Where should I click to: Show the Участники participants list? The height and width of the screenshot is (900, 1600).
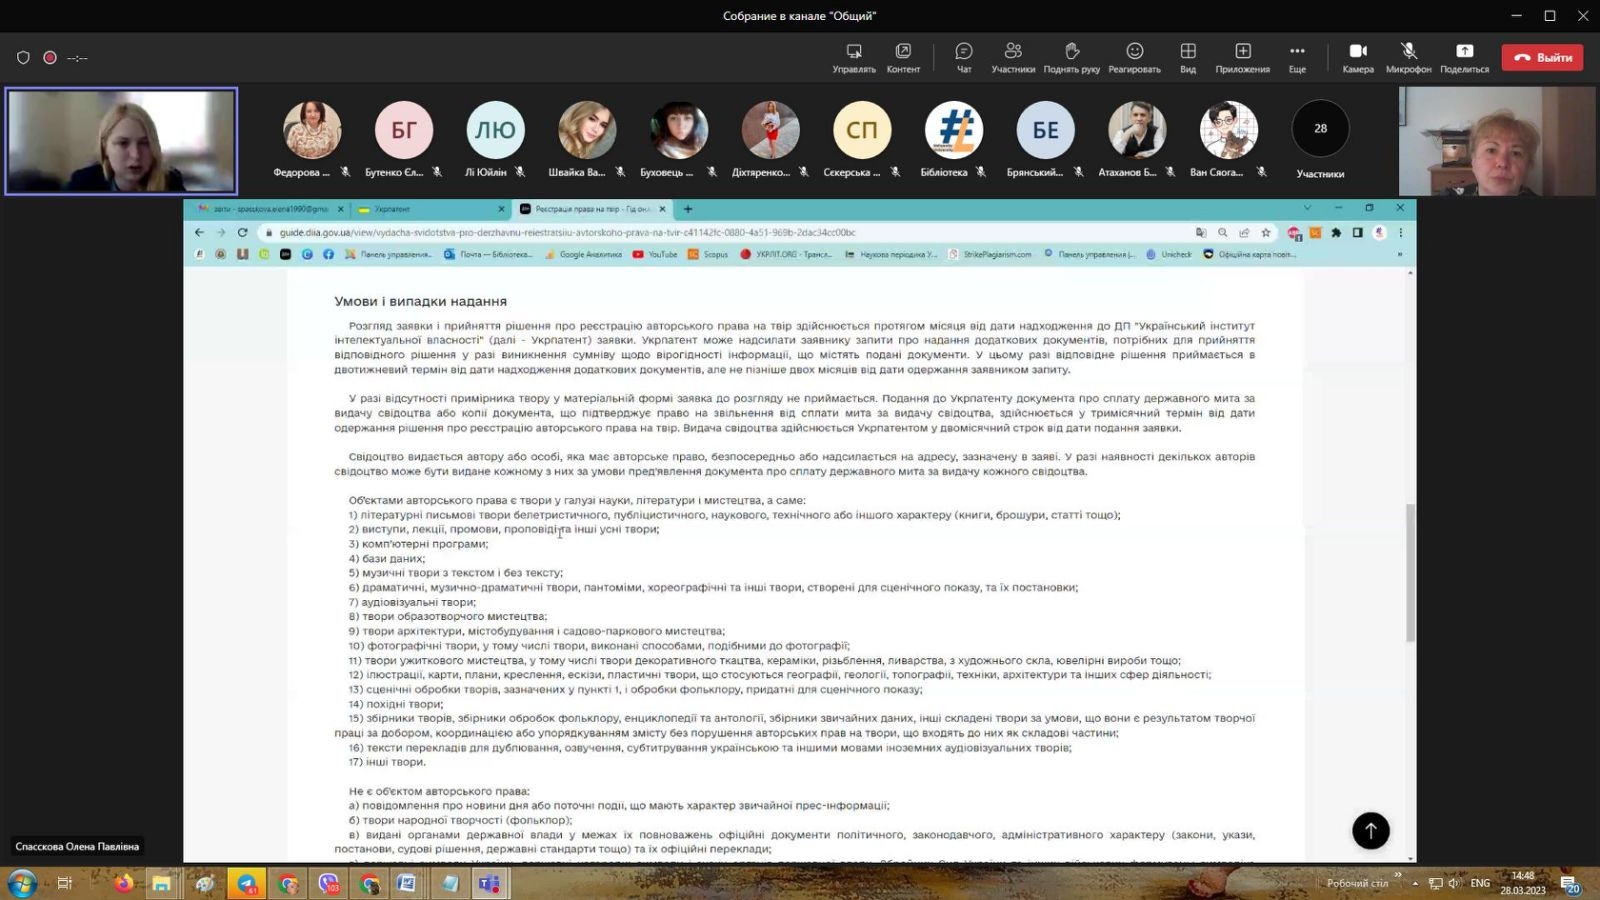tap(1013, 57)
